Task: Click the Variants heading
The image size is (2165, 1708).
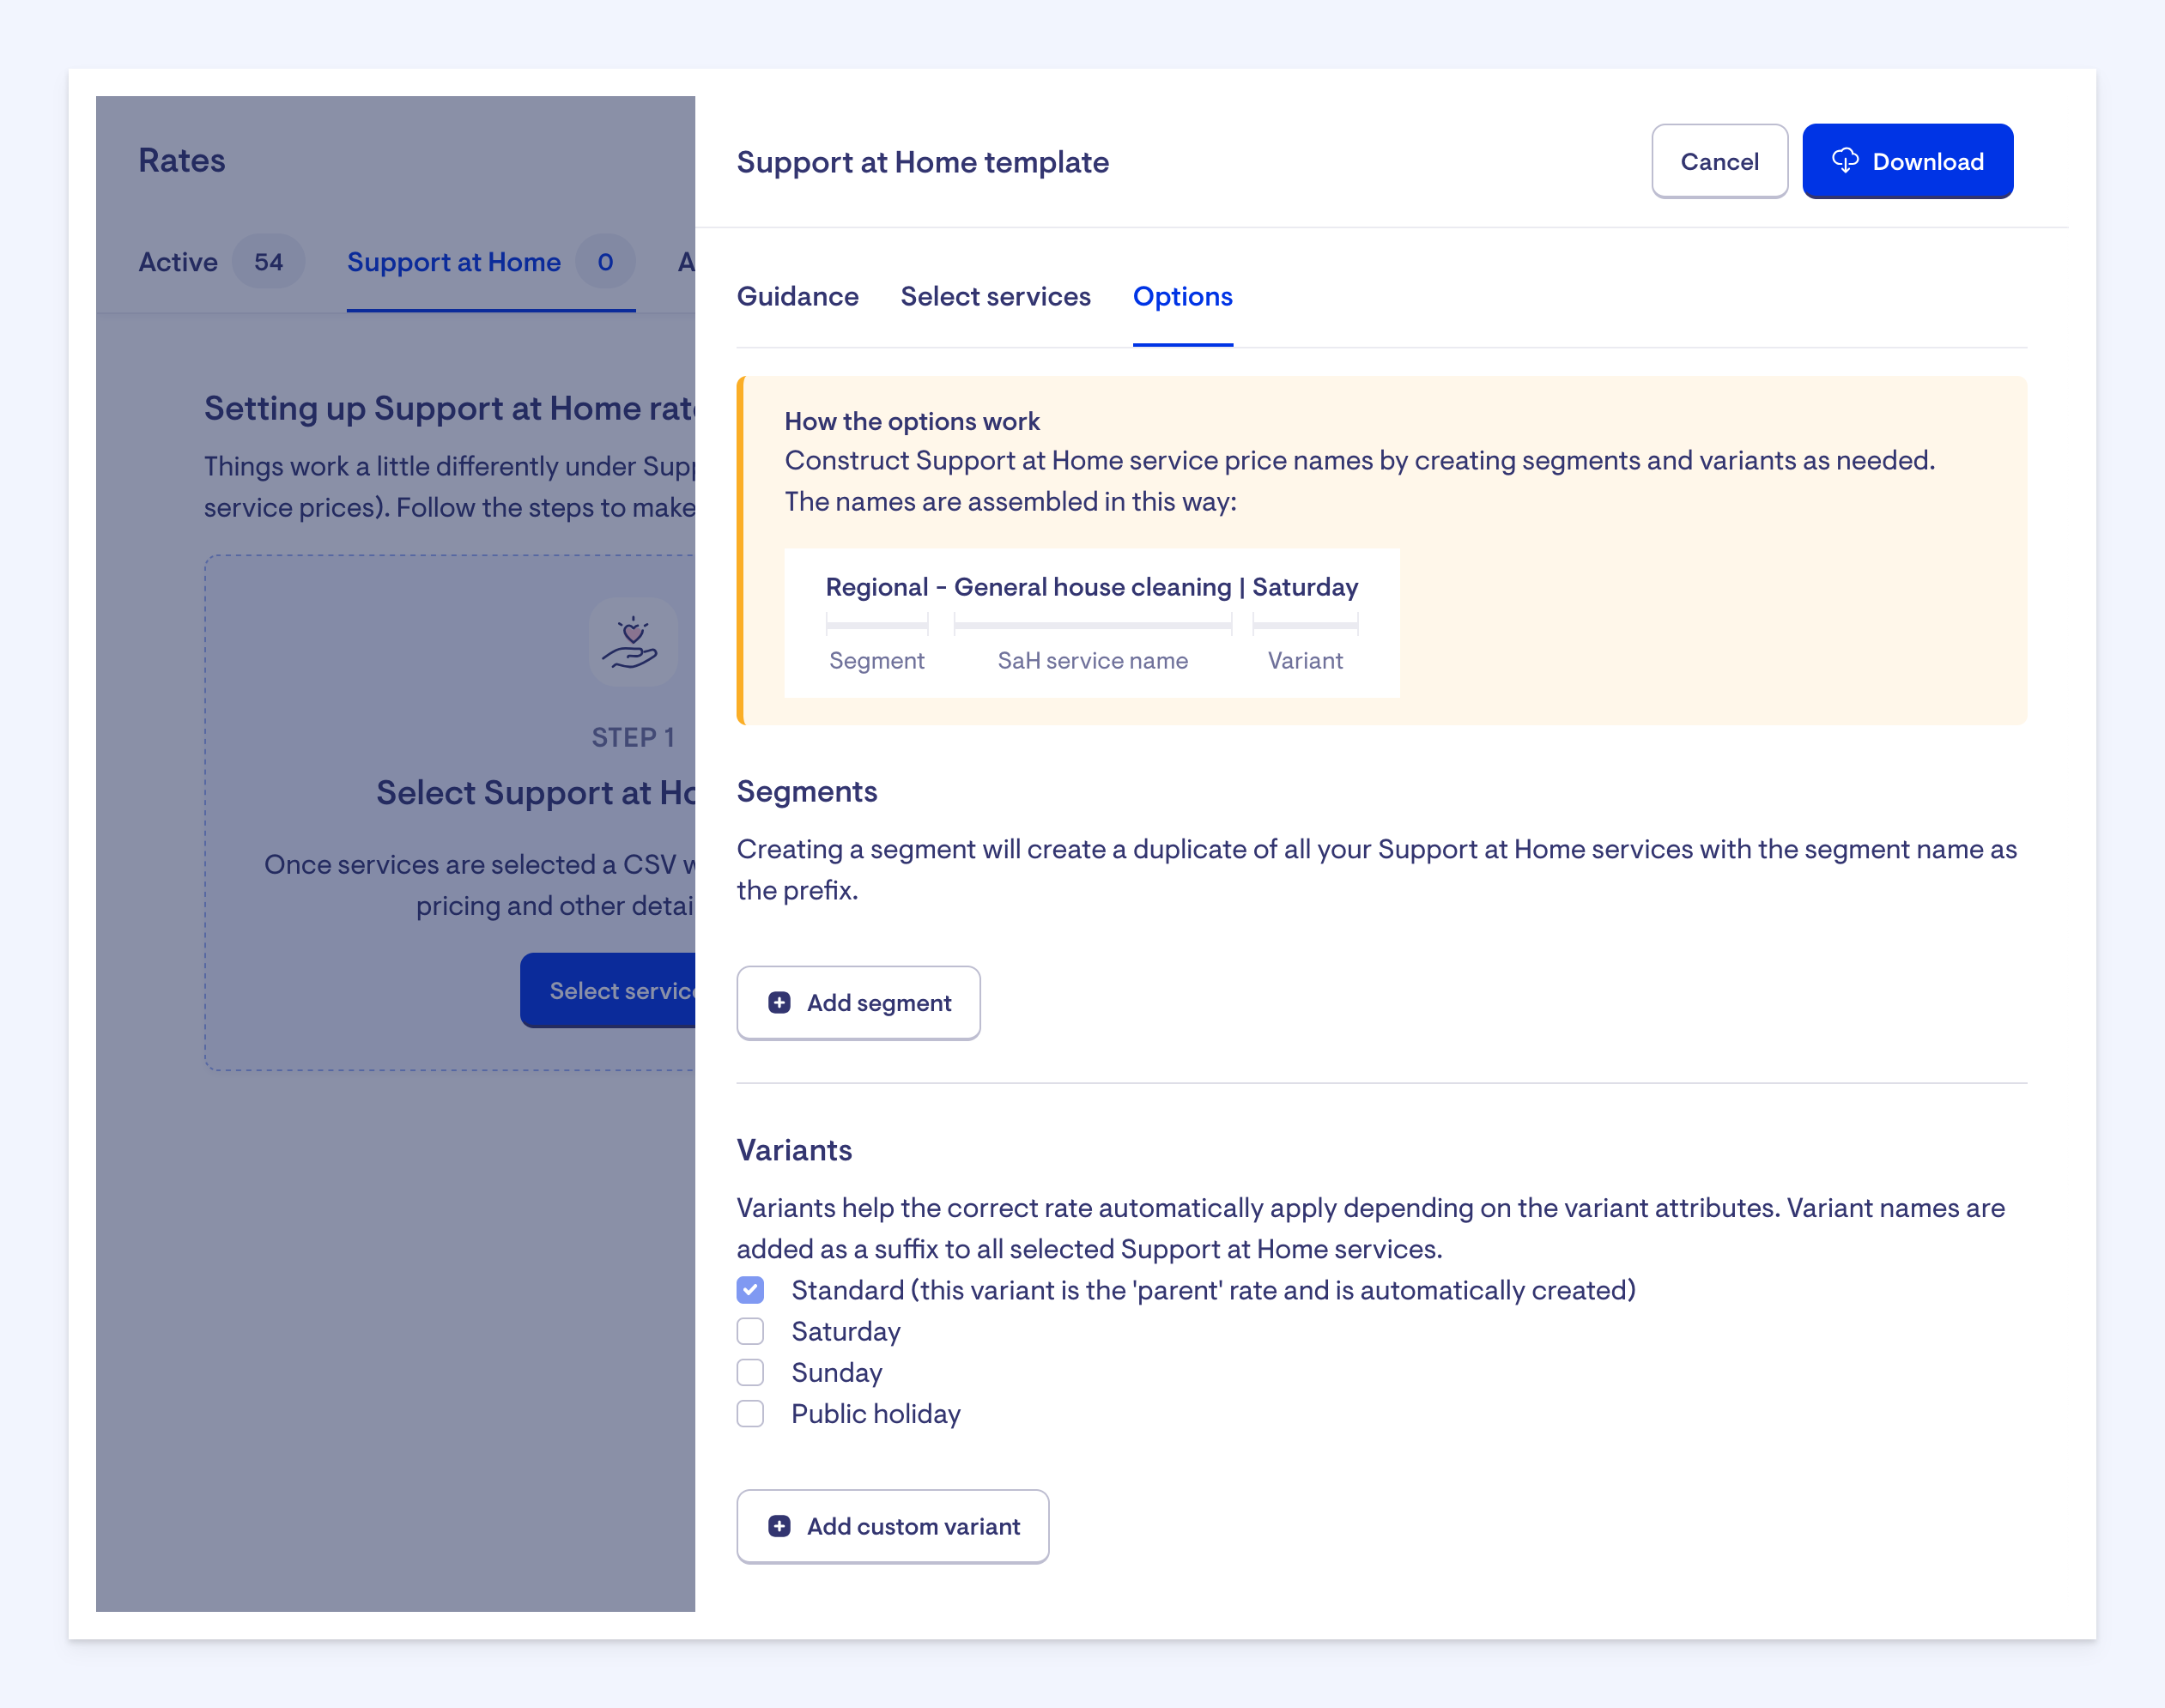Action: (794, 1150)
